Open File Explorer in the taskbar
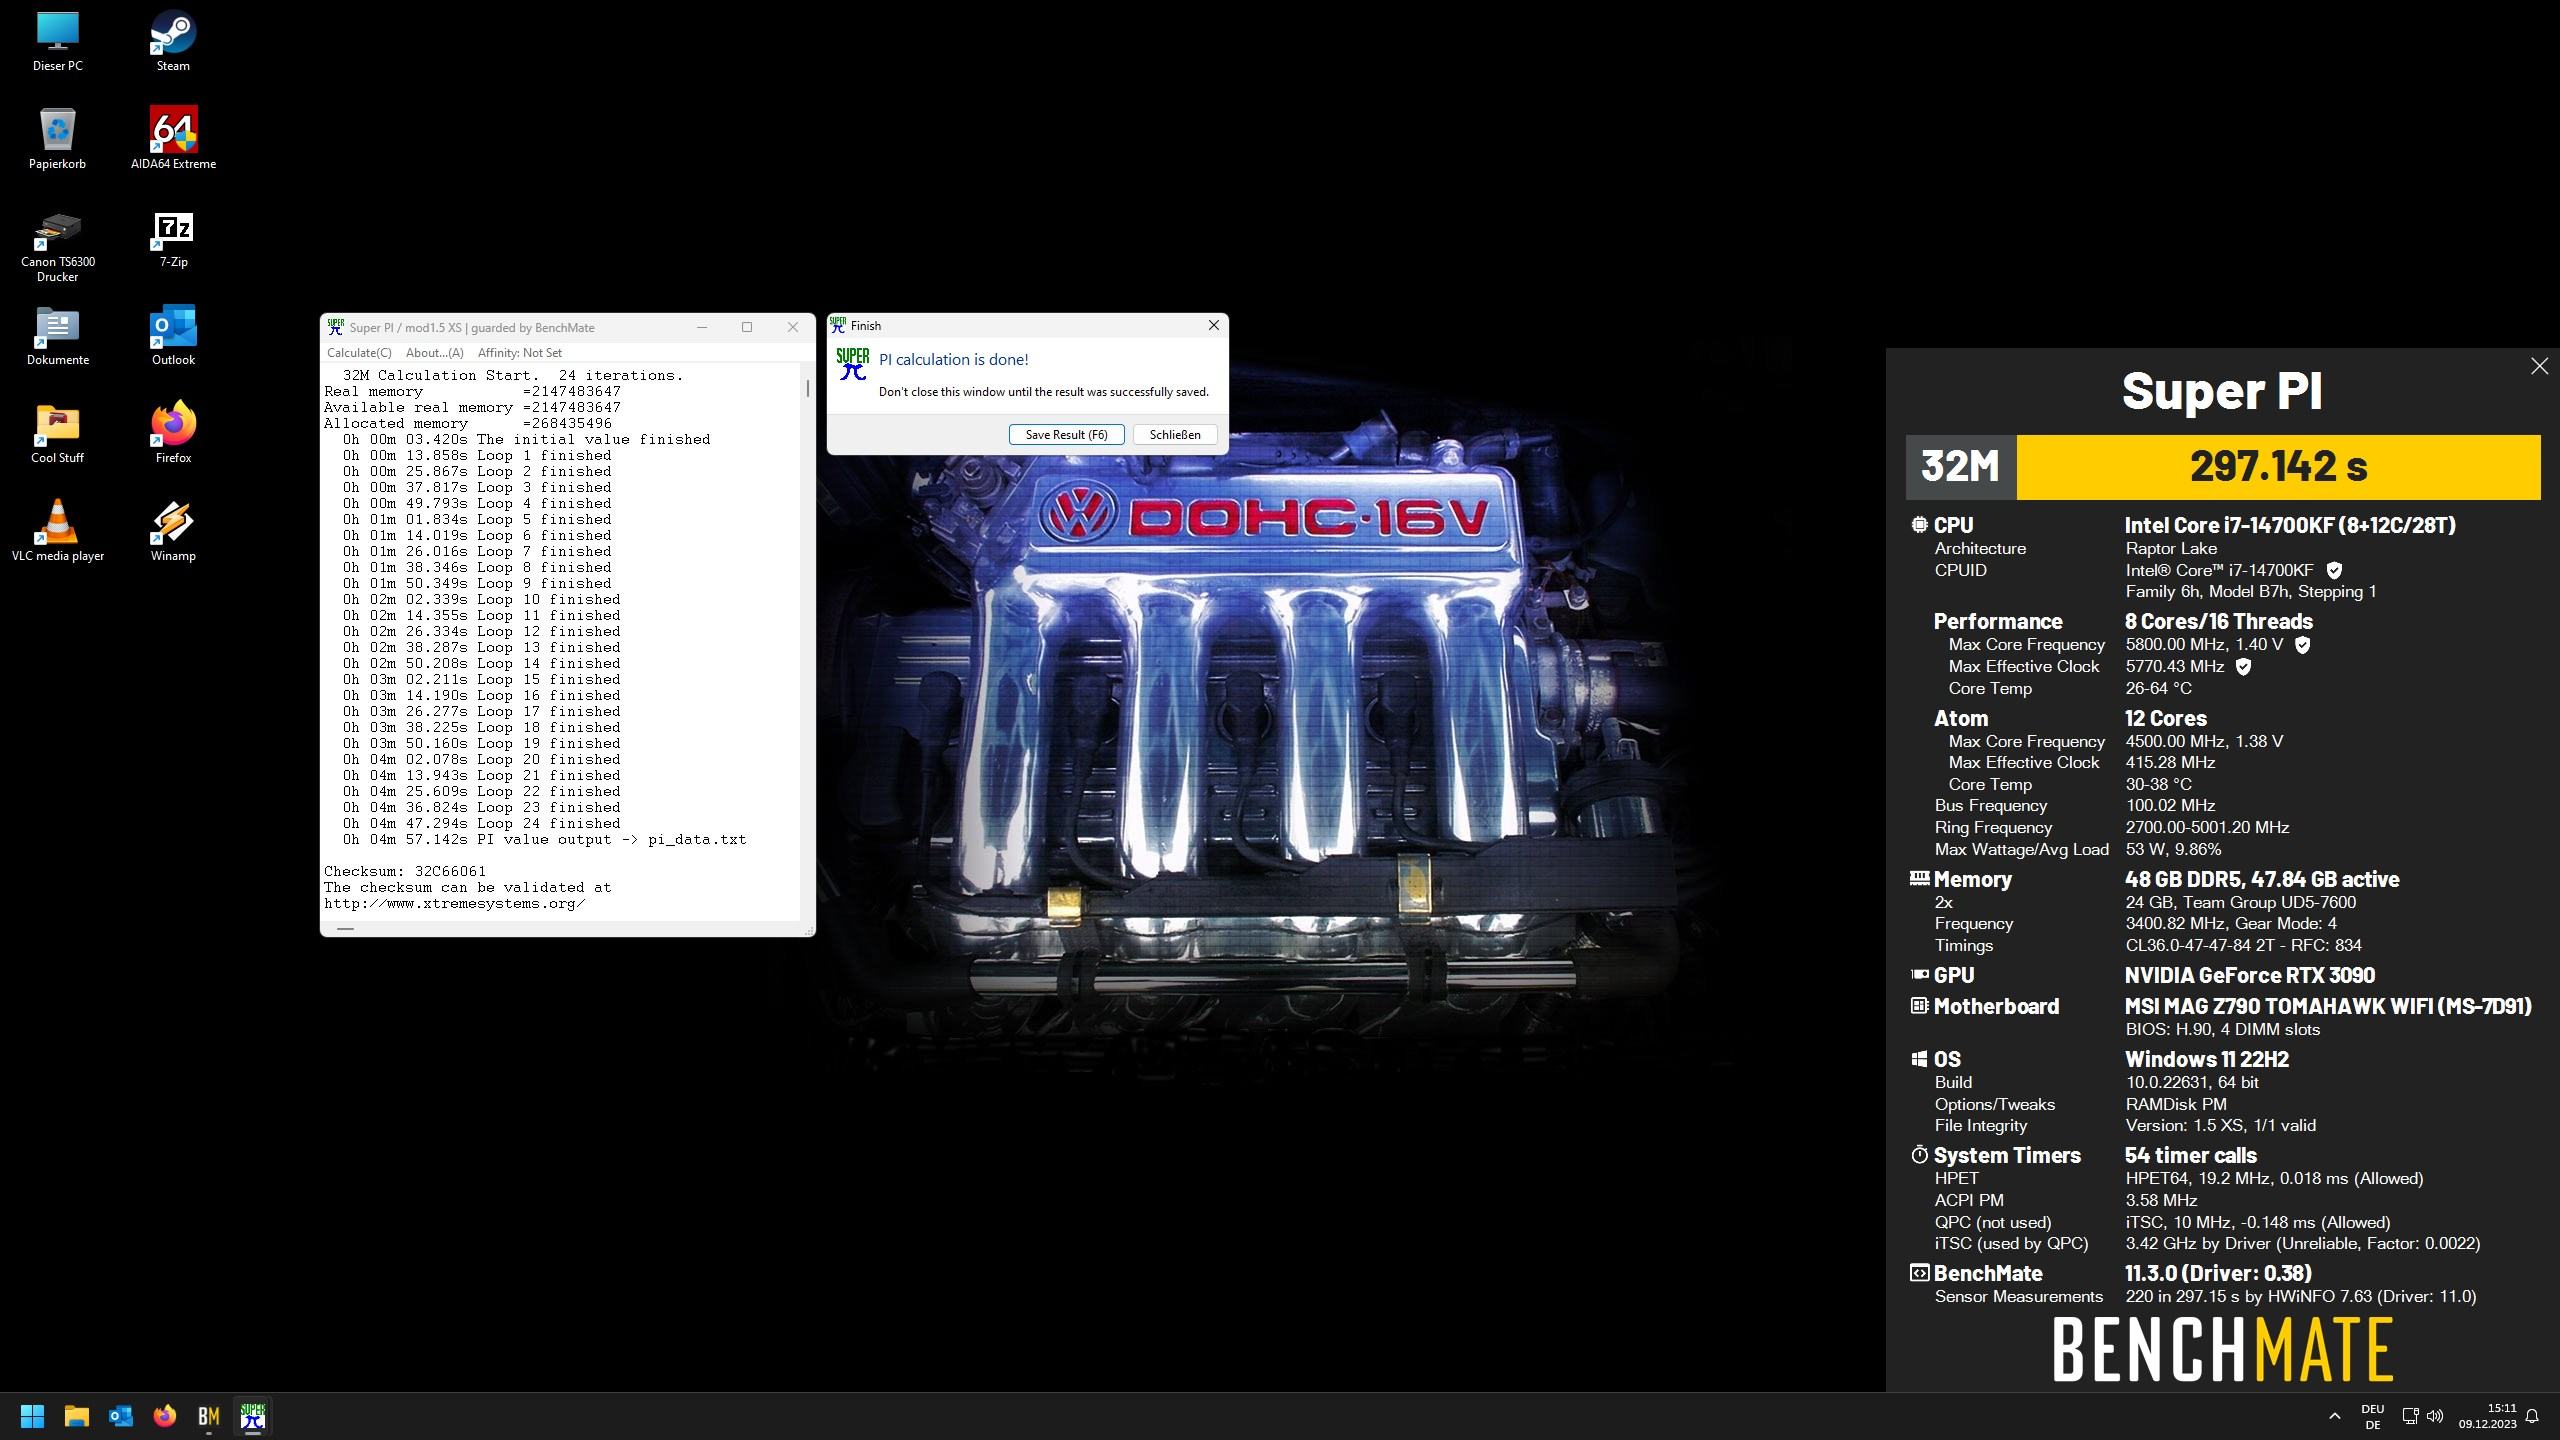Viewport: 2560px width, 1440px height. (77, 1416)
